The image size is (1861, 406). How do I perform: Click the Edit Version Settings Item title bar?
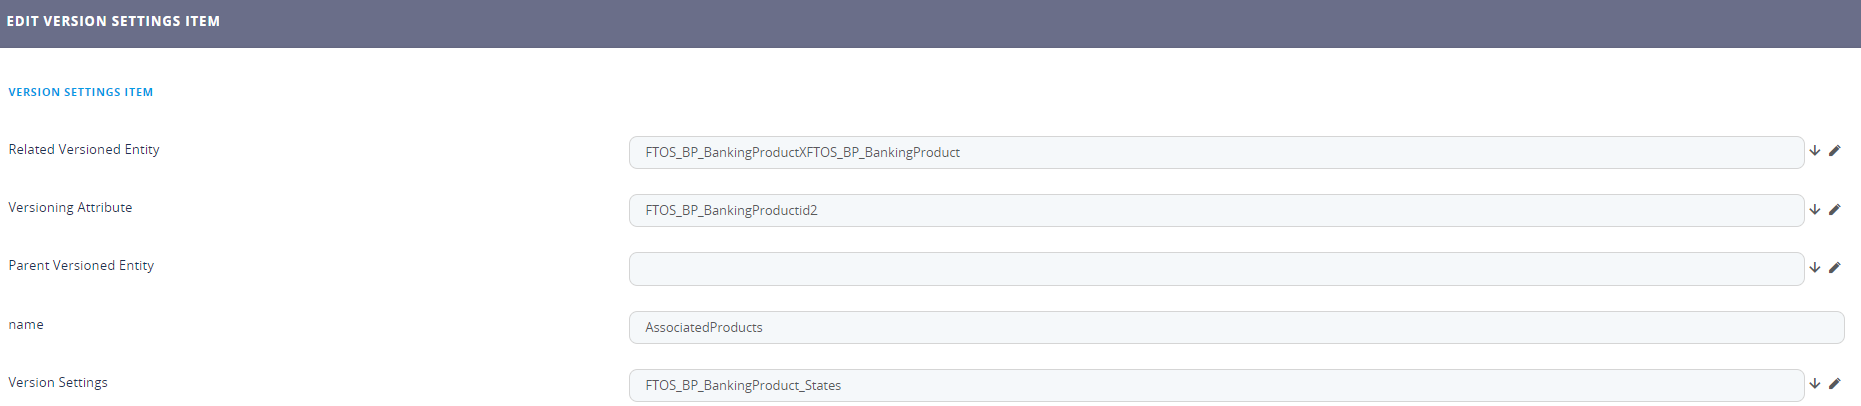[x=113, y=21]
